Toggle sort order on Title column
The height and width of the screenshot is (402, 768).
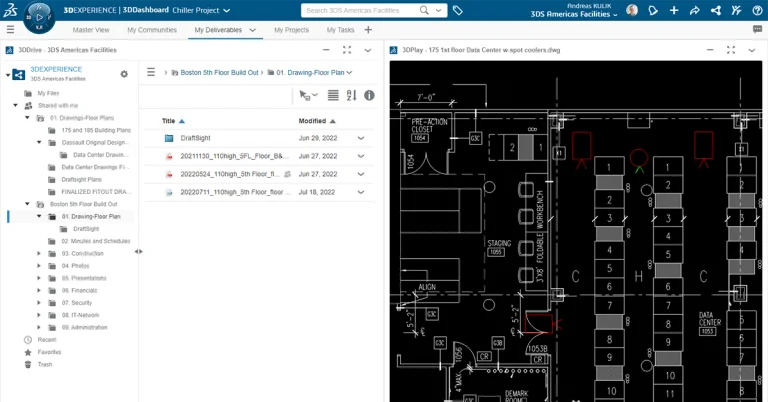tap(181, 121)
